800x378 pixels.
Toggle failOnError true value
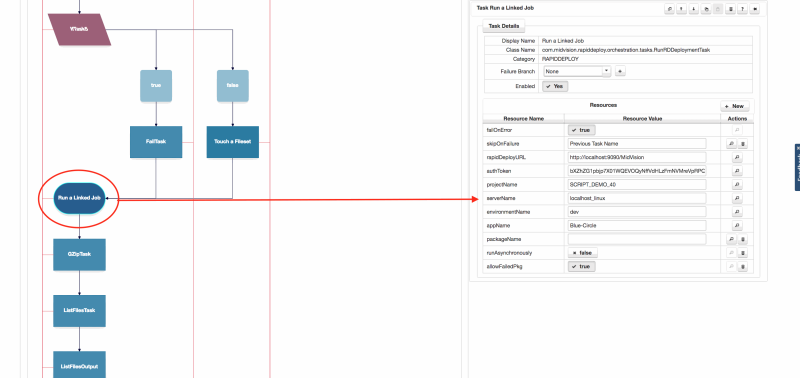coord(582,130)
